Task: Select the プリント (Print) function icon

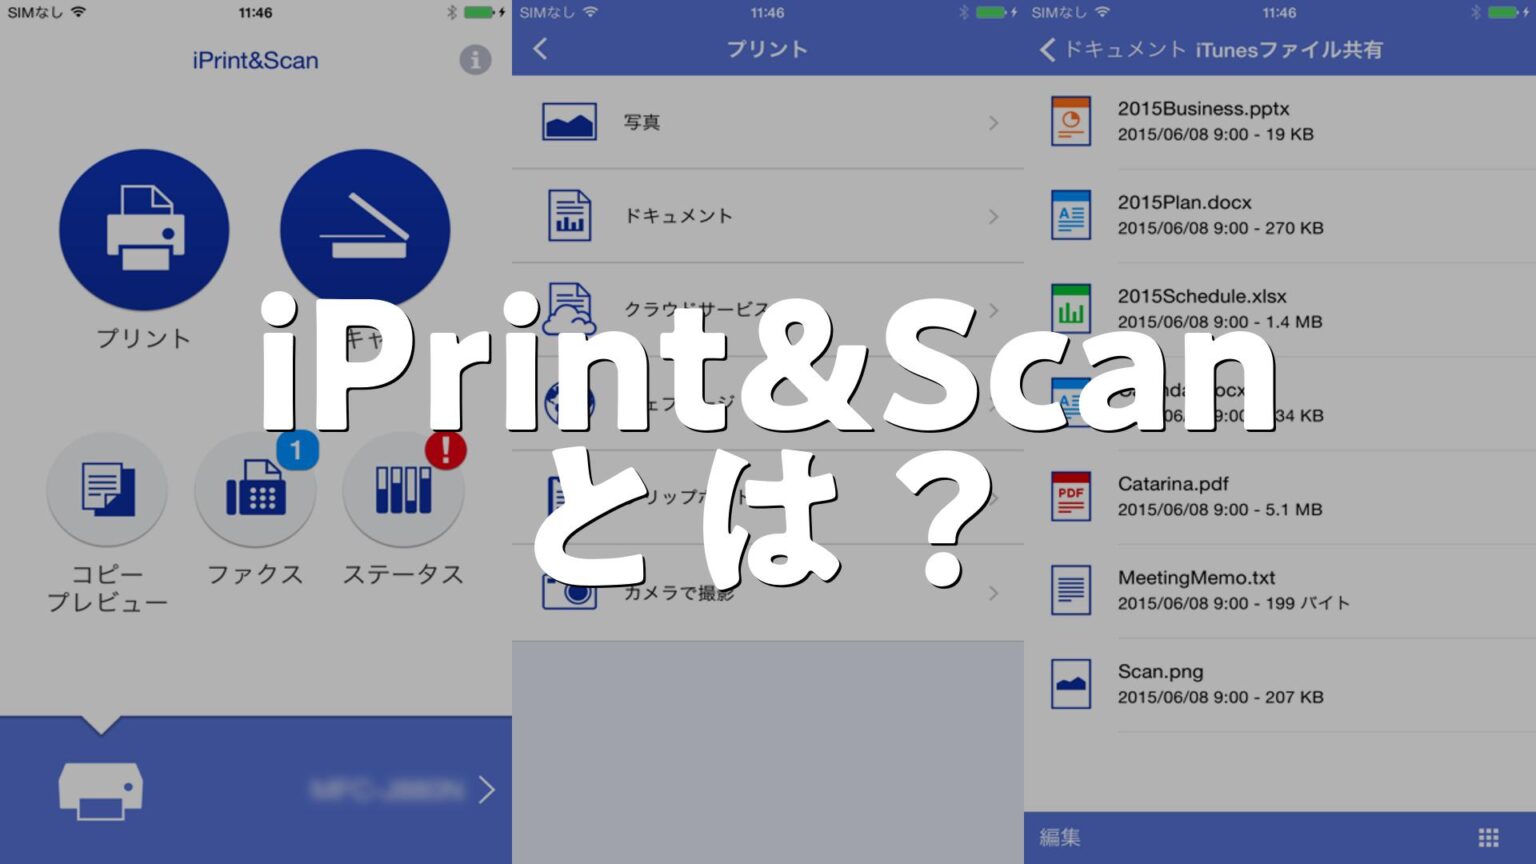Action: tap(145, 230)
